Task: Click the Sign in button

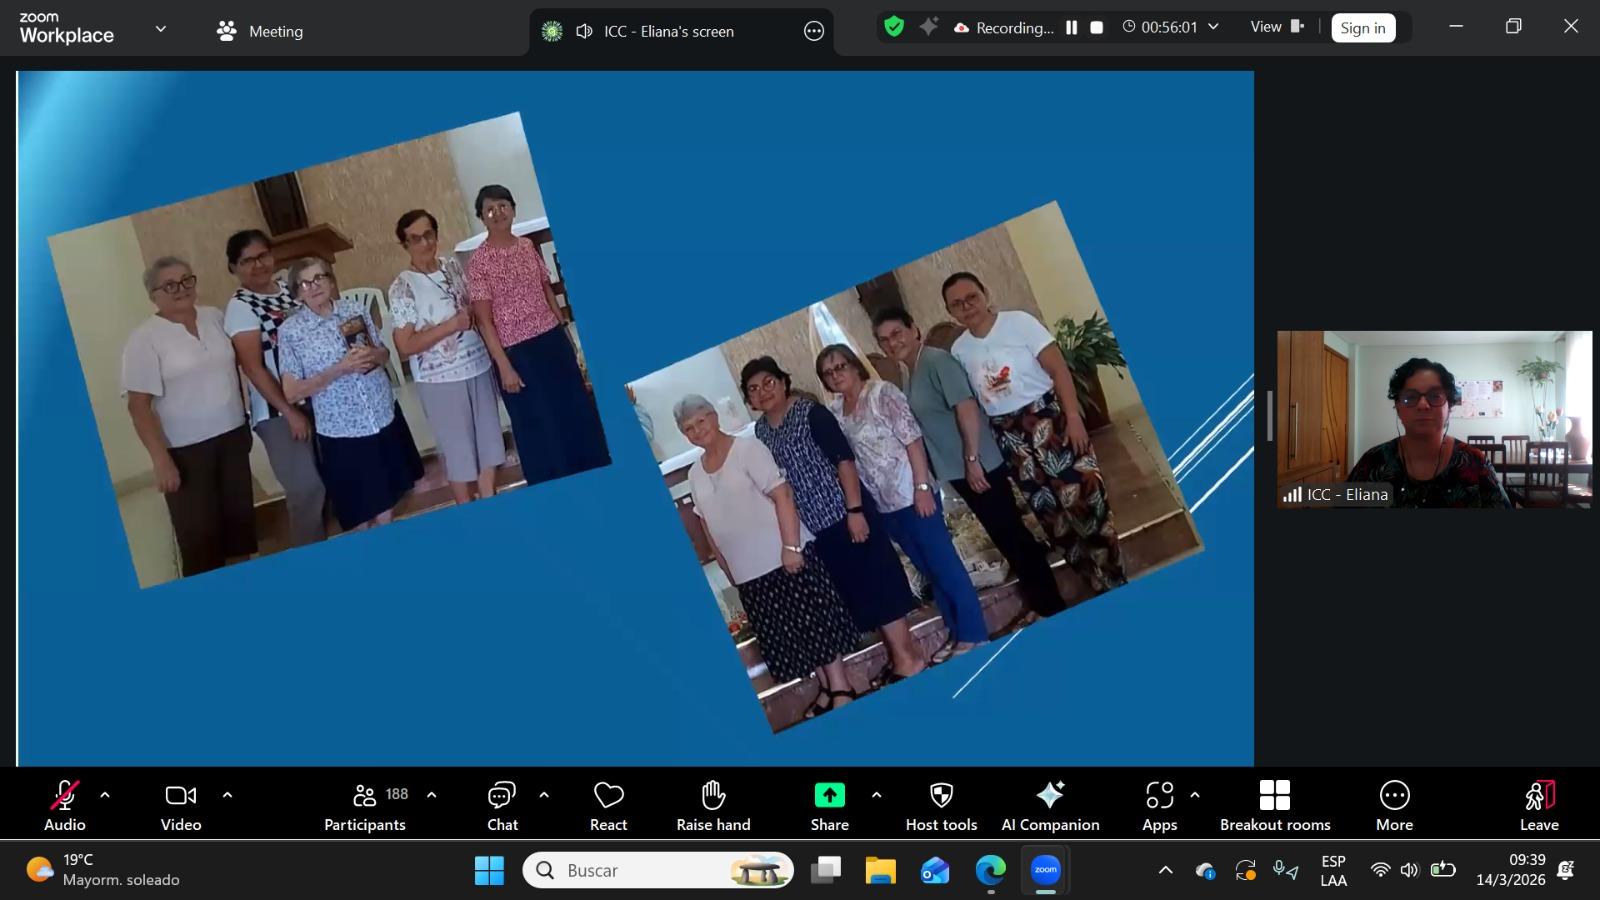Action: pyautogui.click(x=1362, y=28)
